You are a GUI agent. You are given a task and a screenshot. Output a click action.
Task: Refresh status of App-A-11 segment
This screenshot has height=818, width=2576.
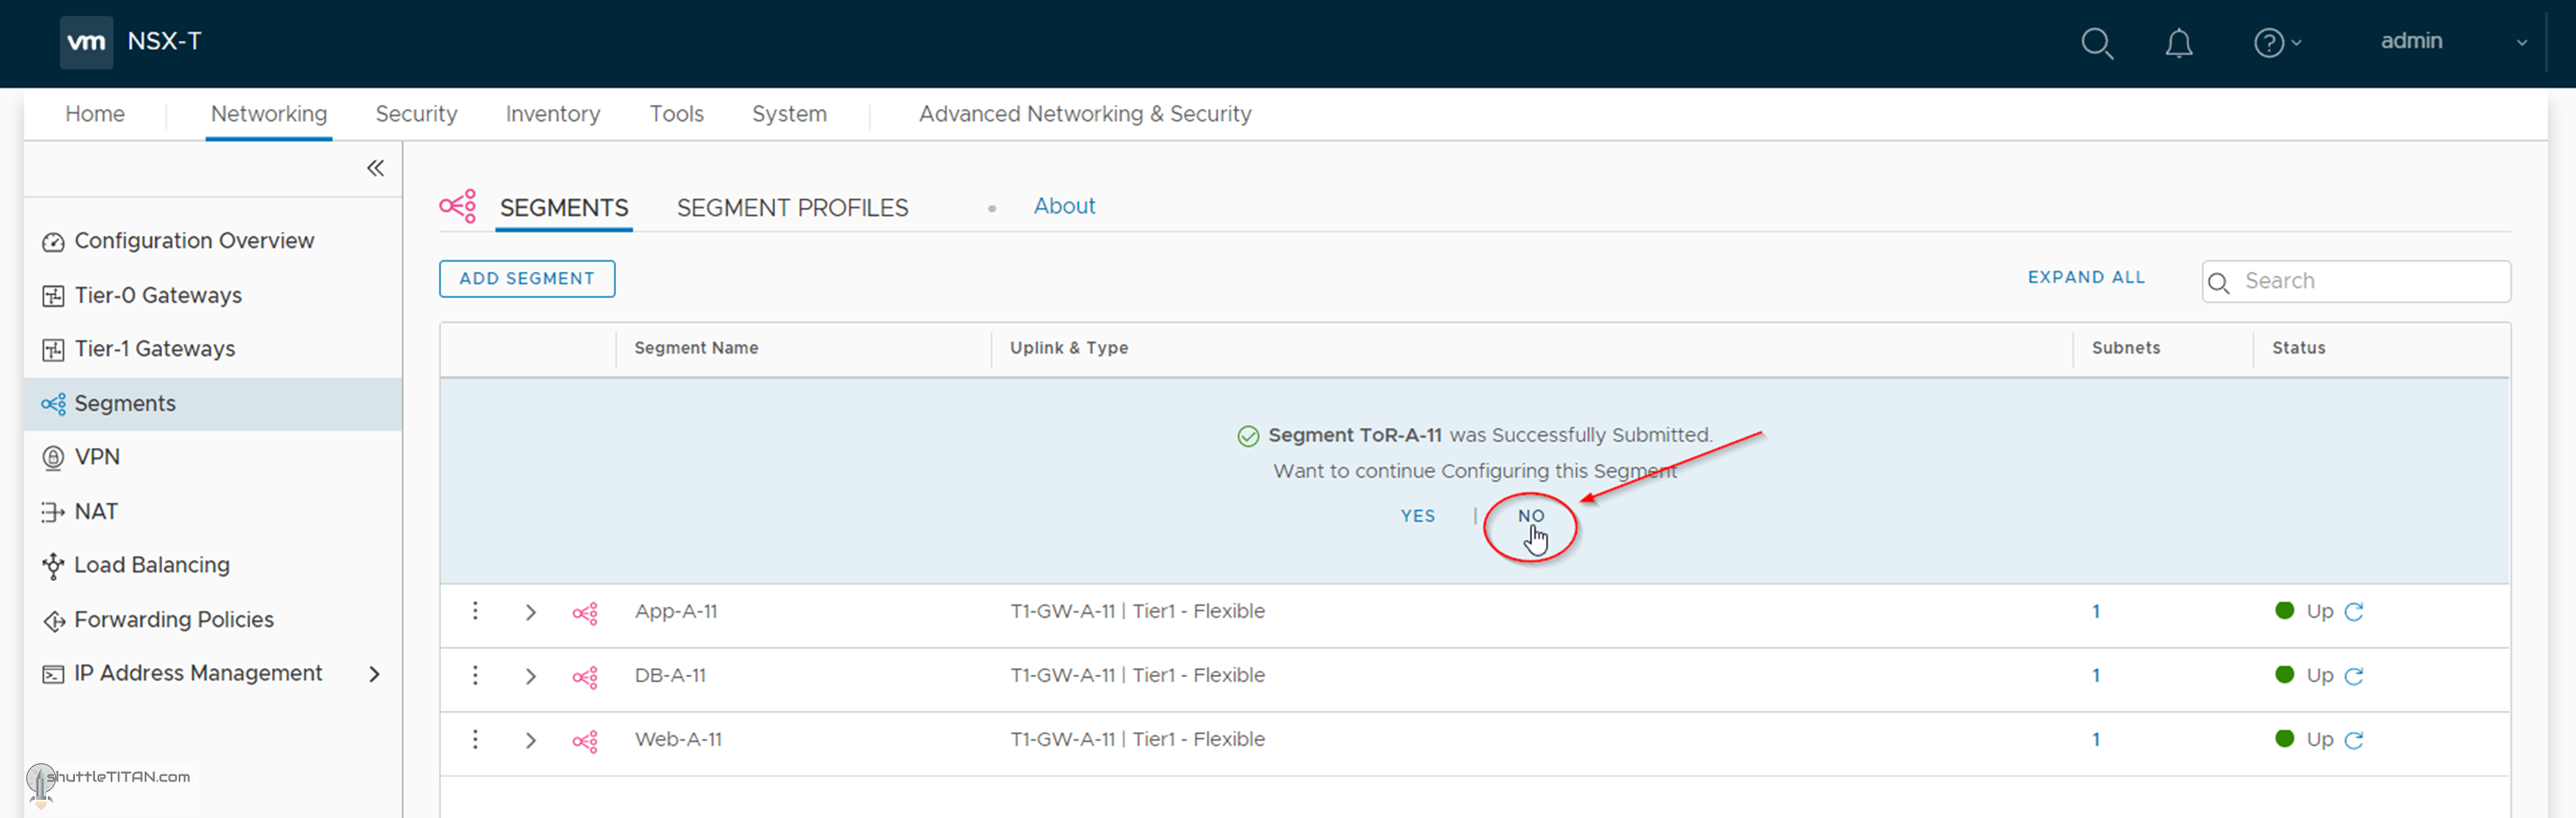(x=2354, y=611)
